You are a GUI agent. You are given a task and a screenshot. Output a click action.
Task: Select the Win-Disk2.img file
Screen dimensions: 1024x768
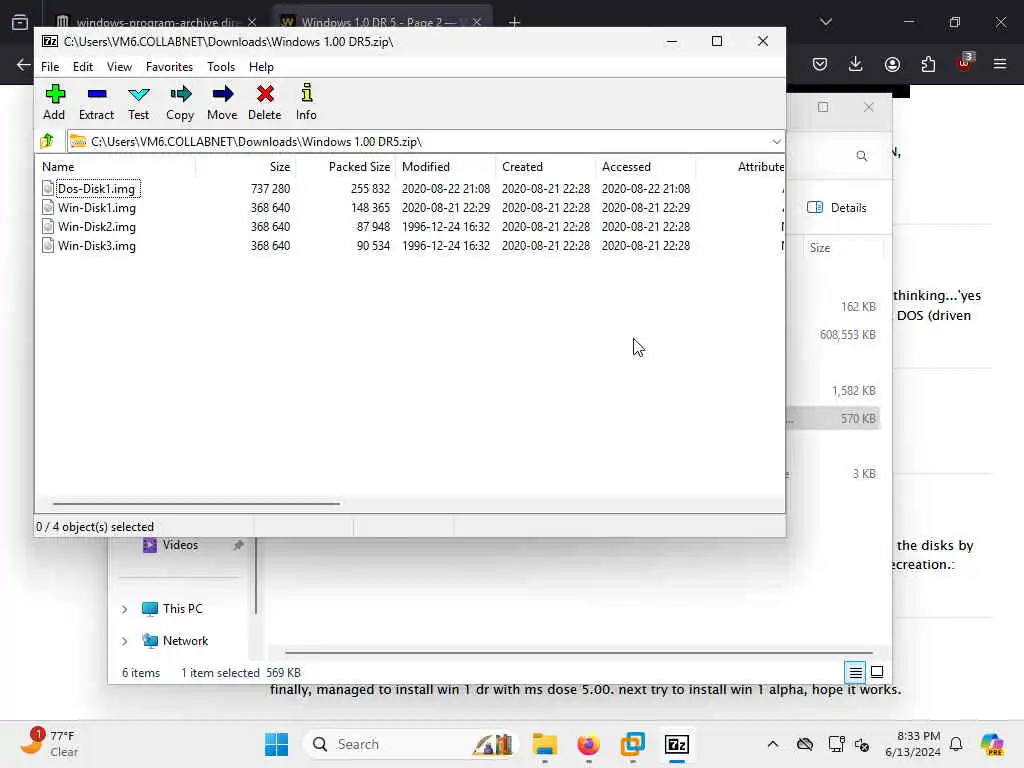tap(97, 227)
